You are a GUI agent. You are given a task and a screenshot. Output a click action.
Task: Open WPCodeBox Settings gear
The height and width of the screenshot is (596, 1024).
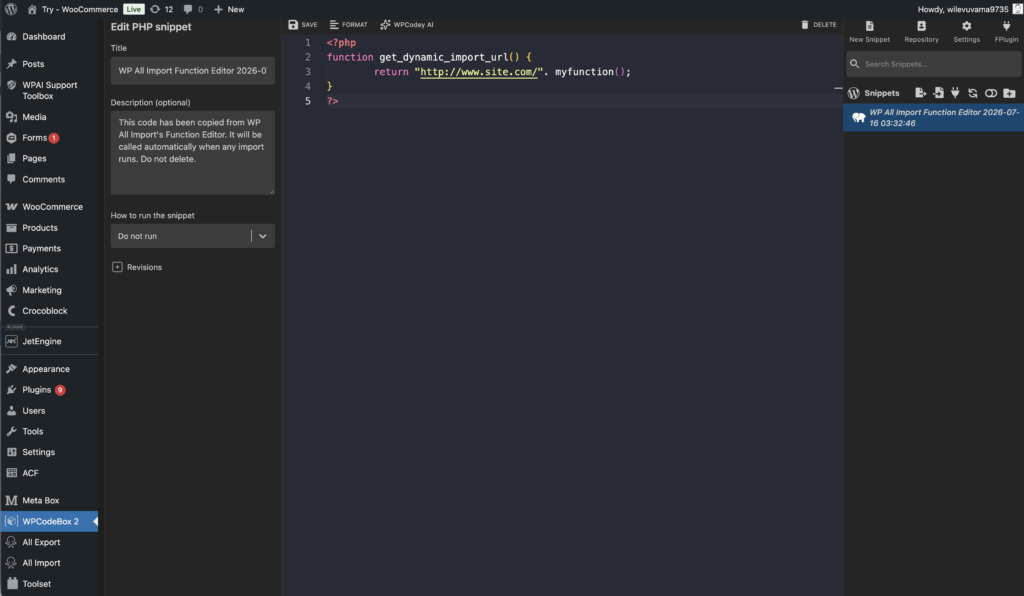tap(967, 26)
